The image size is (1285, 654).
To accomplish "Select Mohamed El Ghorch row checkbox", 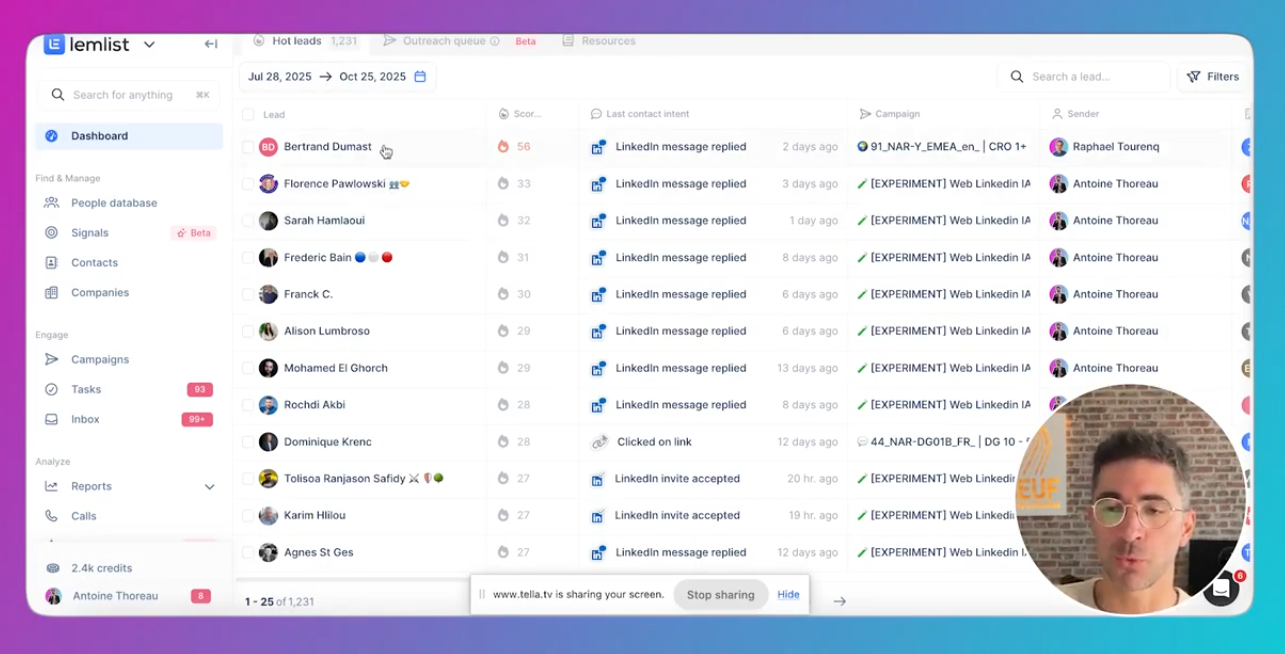I will (248, 368).
